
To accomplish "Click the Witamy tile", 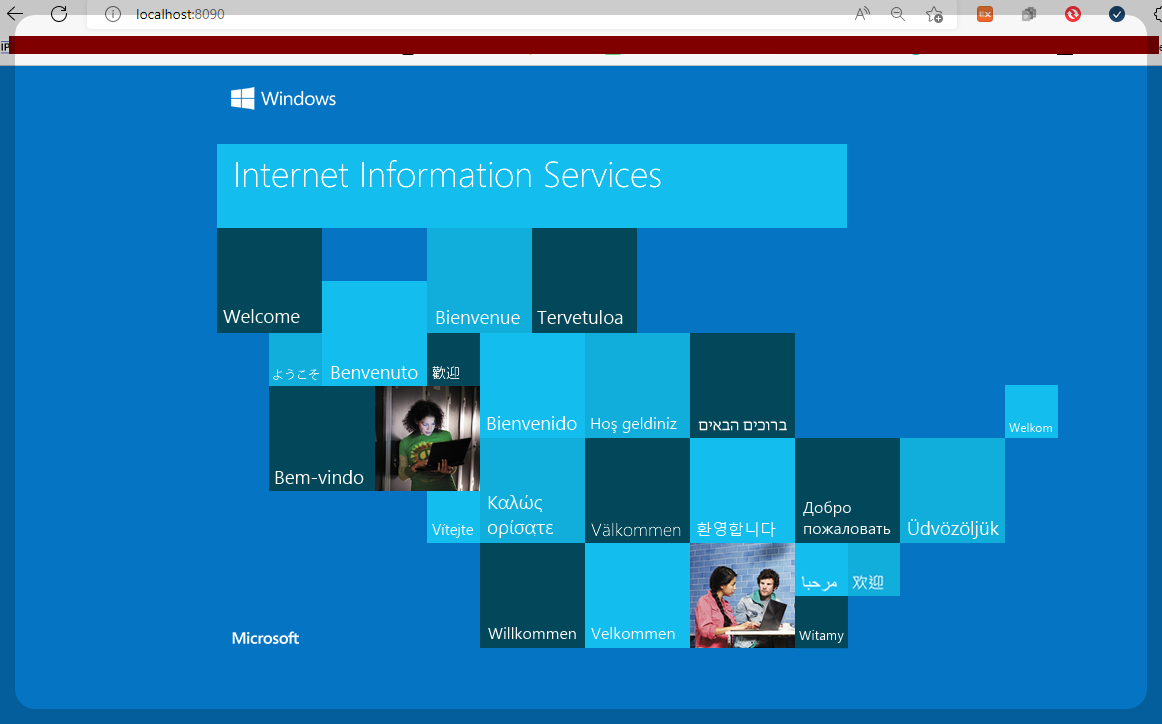I will [821, 622].
